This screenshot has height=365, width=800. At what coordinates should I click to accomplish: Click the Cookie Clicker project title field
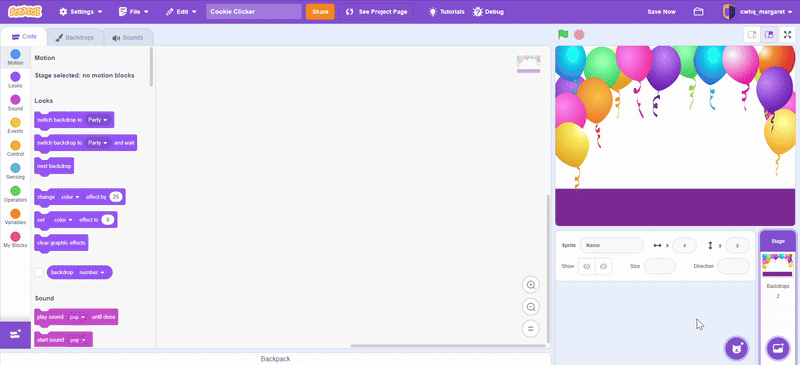254,11
